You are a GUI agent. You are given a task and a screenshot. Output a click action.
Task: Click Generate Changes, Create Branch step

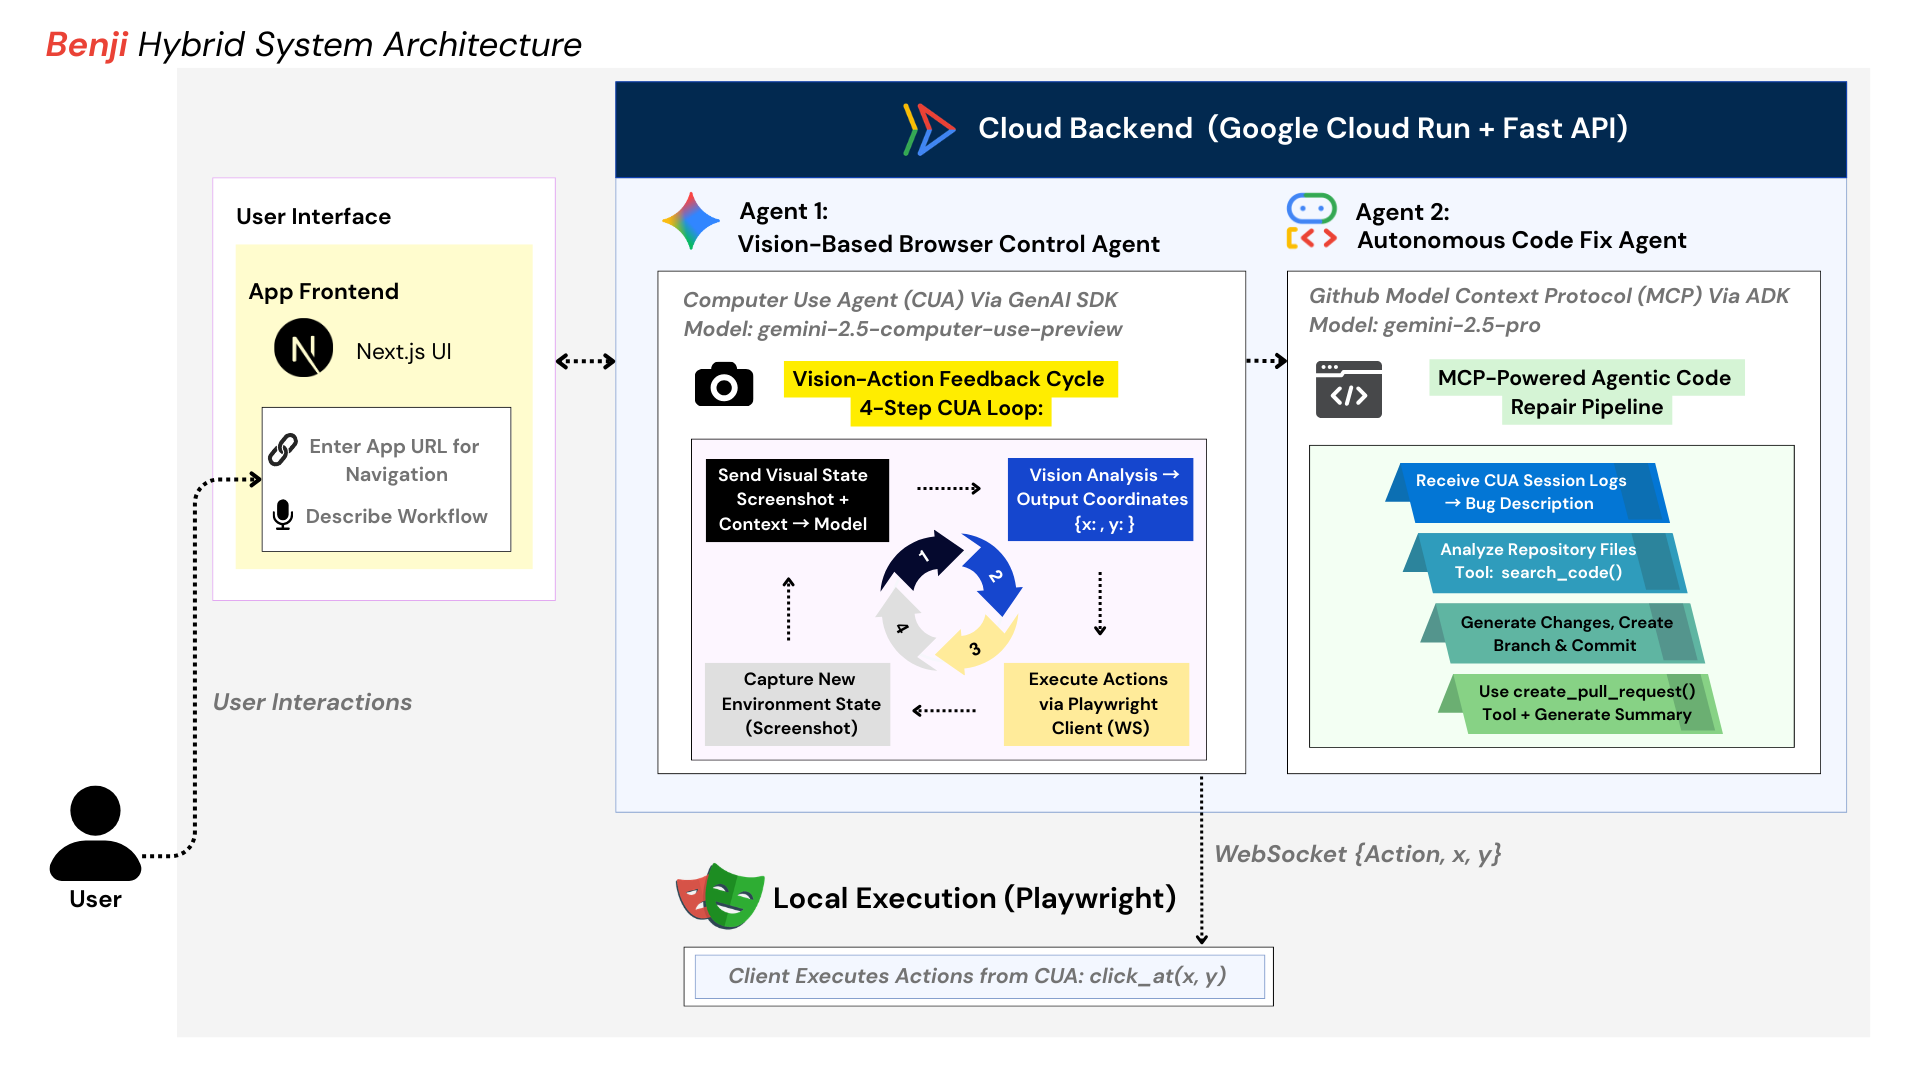1564,633
